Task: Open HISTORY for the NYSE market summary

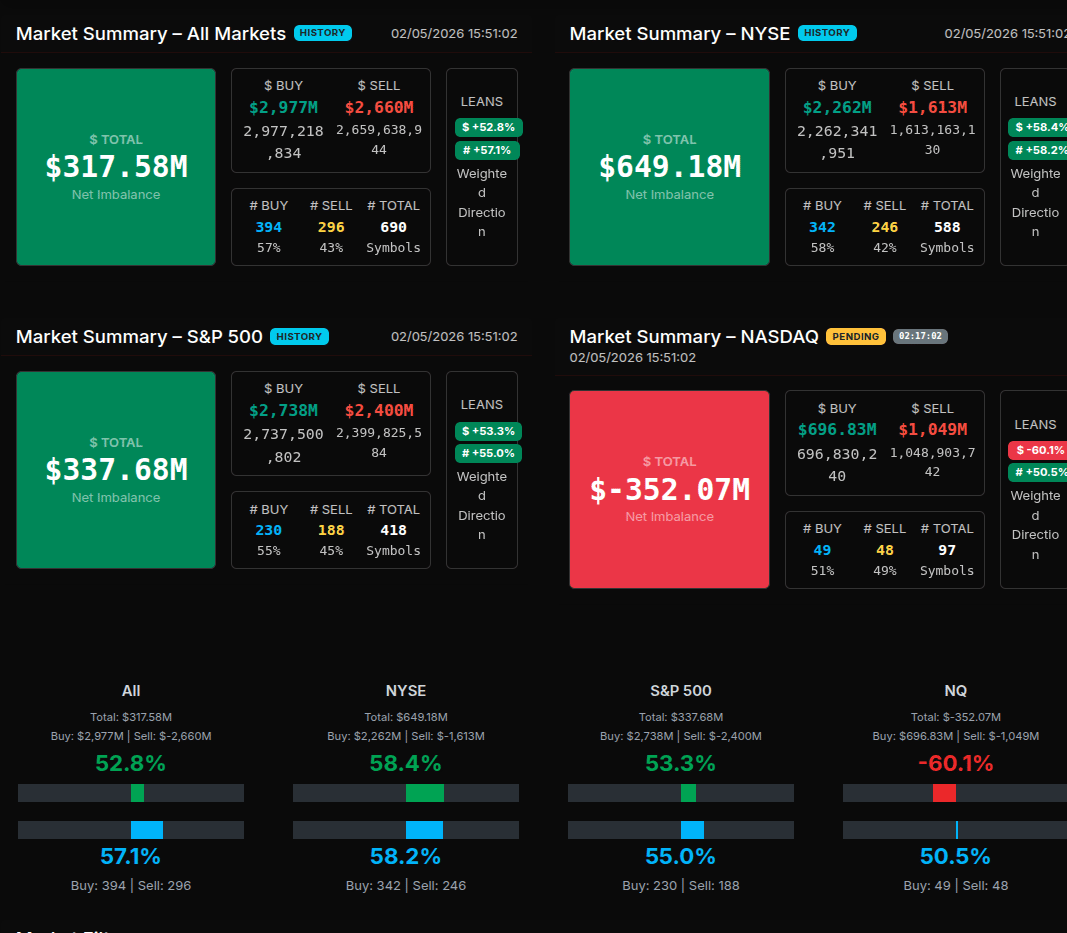Action: (x=826, y=33)
